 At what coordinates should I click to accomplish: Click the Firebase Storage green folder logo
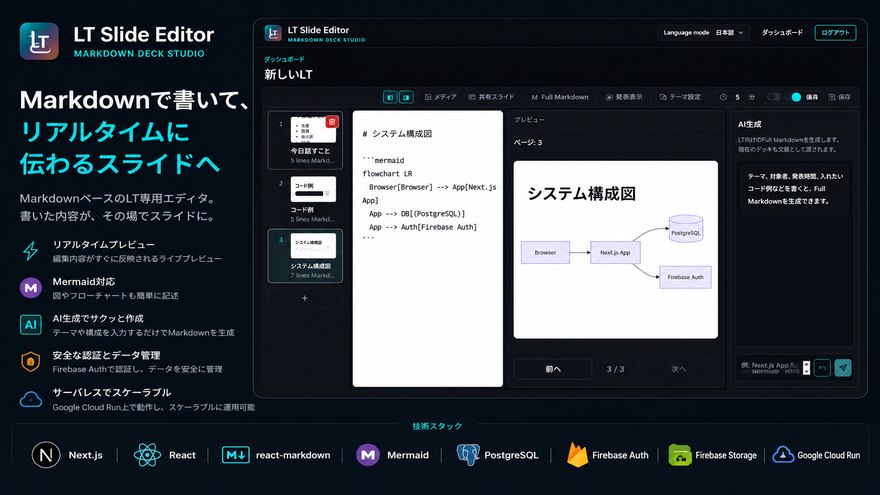tap(680, 455)
